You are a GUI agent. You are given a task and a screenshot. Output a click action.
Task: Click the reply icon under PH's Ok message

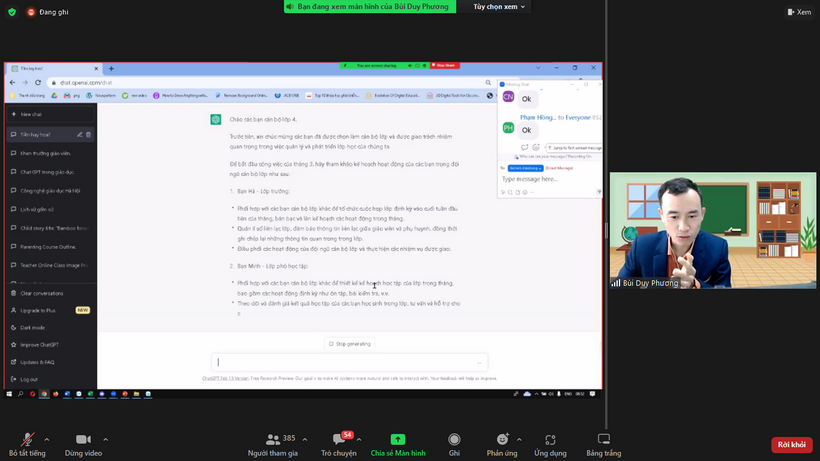pyautogui.click(x=525, y=147)
